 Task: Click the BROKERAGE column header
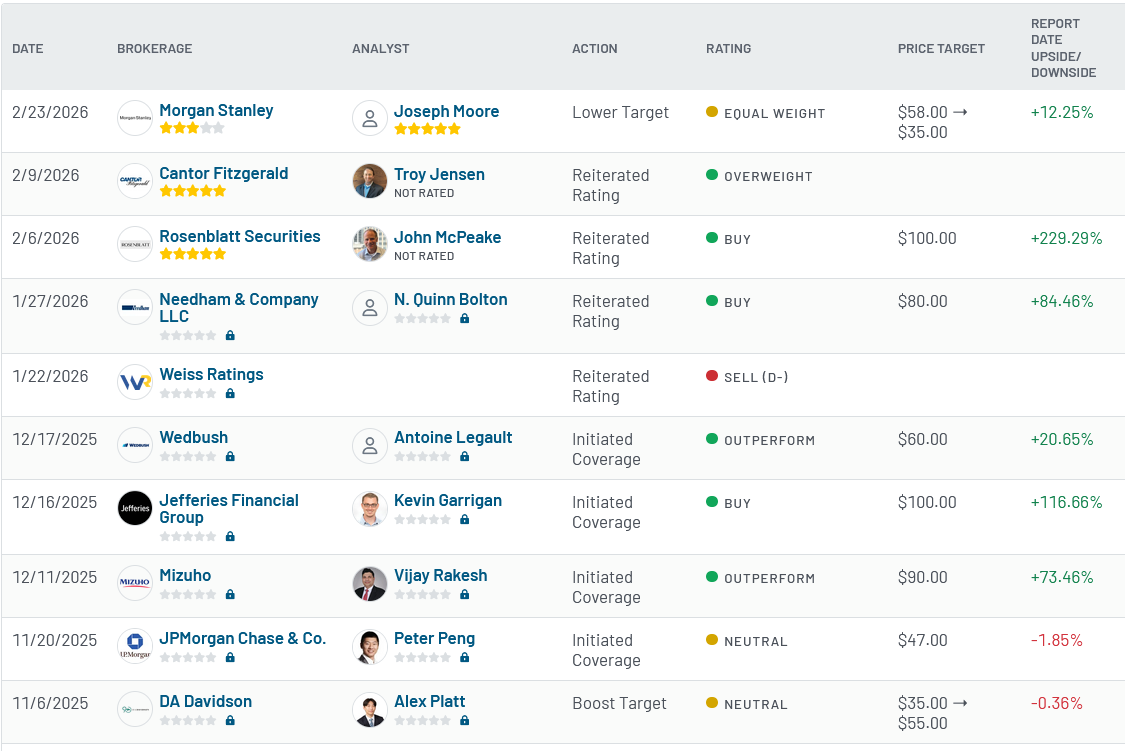(154, 49)
